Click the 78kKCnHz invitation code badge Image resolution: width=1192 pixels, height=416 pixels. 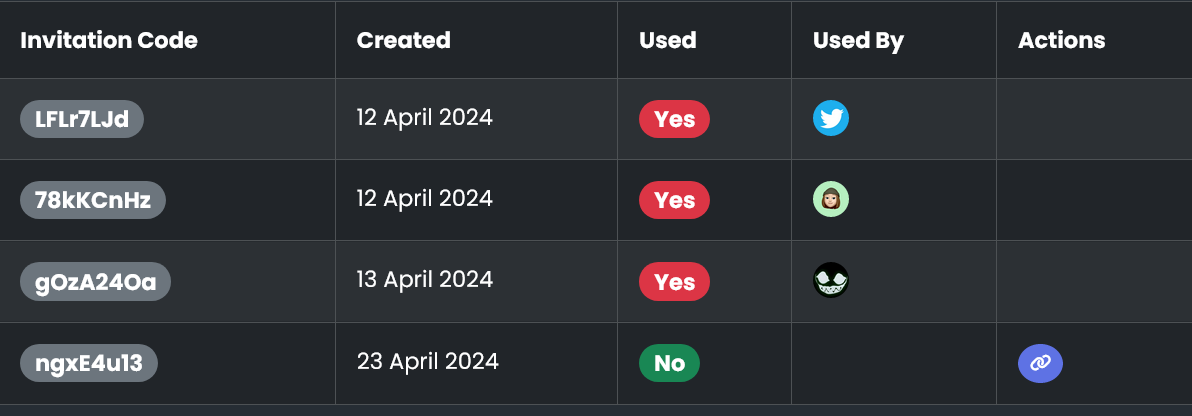click(93, 201)
